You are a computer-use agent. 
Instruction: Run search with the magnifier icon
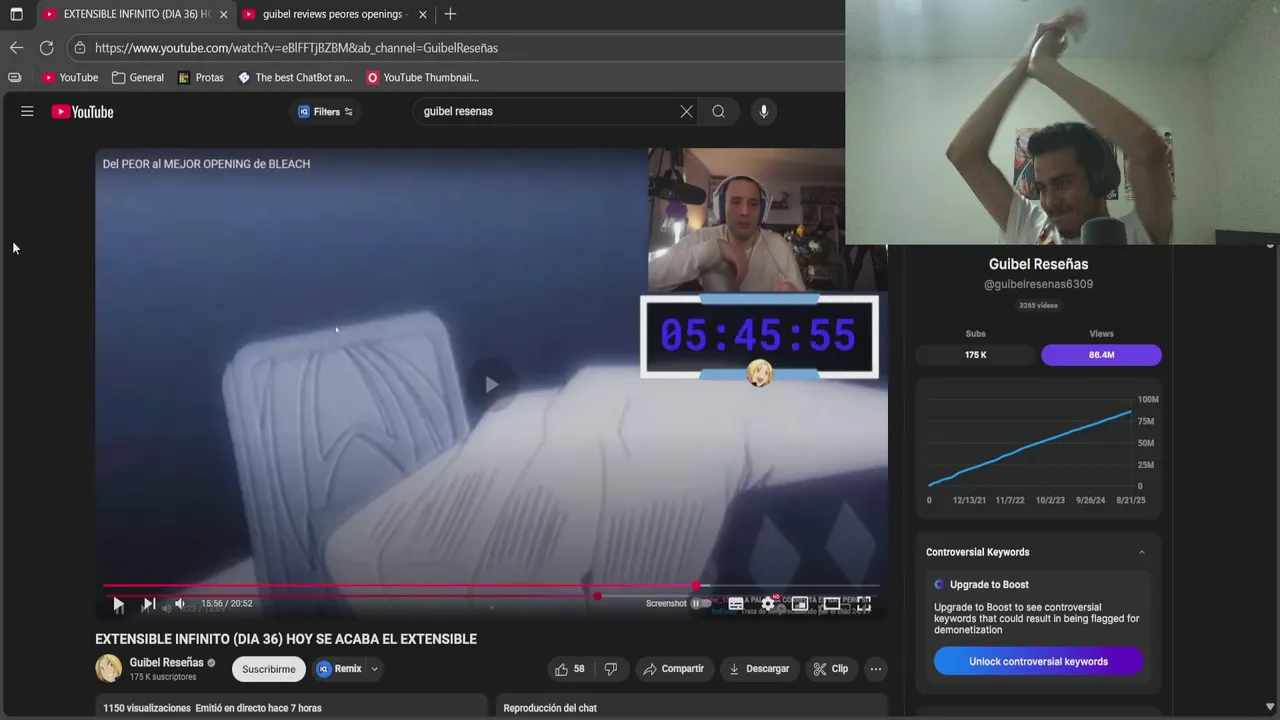pyautogui.click(x=718, y=112)
